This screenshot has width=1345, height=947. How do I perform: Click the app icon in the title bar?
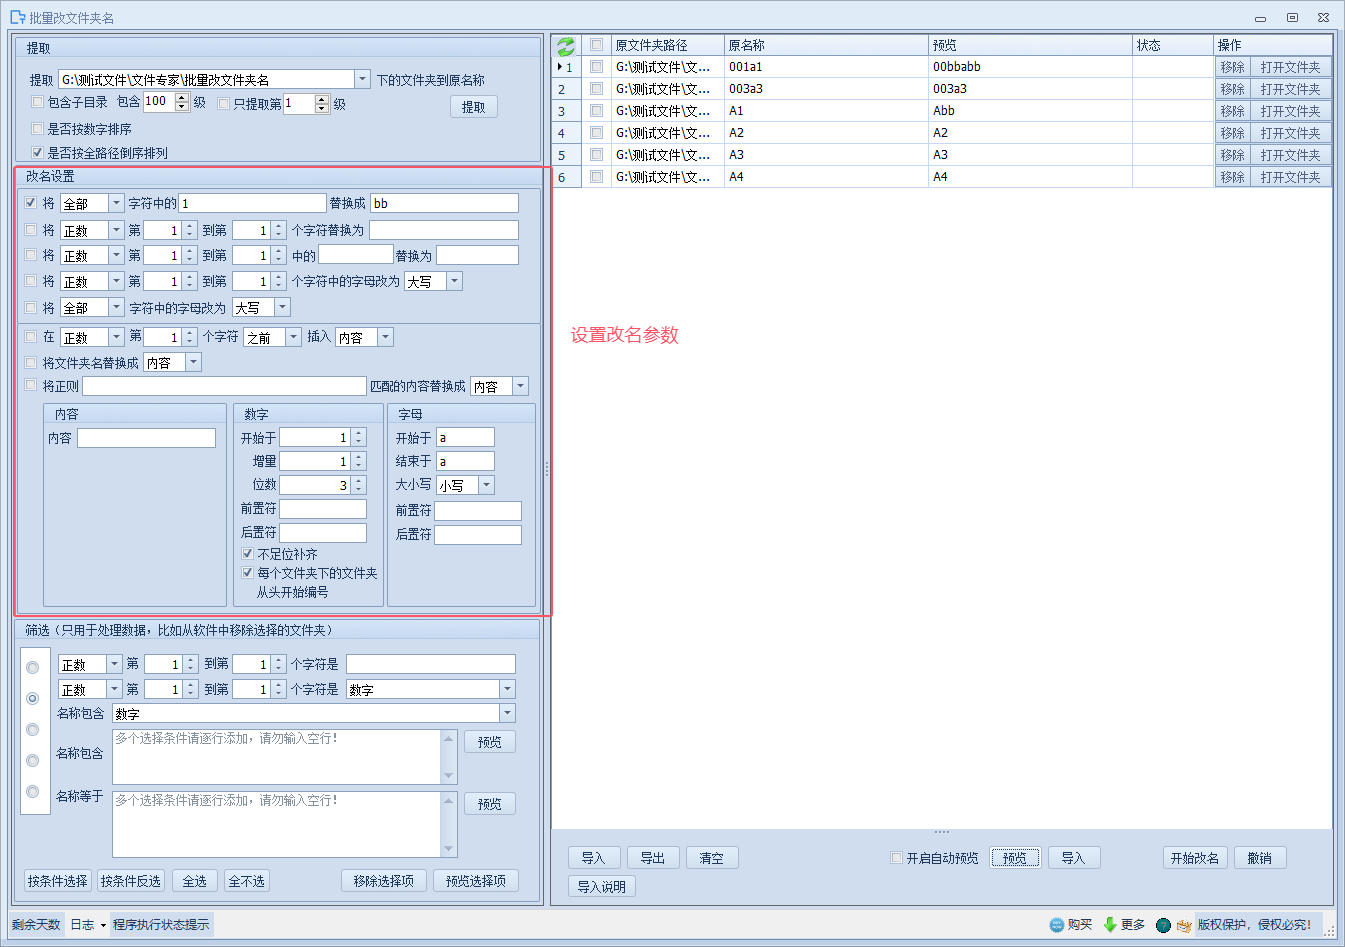[17, 17]
